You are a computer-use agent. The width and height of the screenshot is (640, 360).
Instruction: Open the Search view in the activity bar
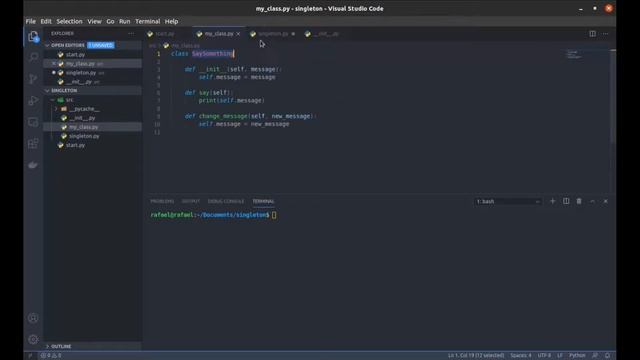(33, 57)
